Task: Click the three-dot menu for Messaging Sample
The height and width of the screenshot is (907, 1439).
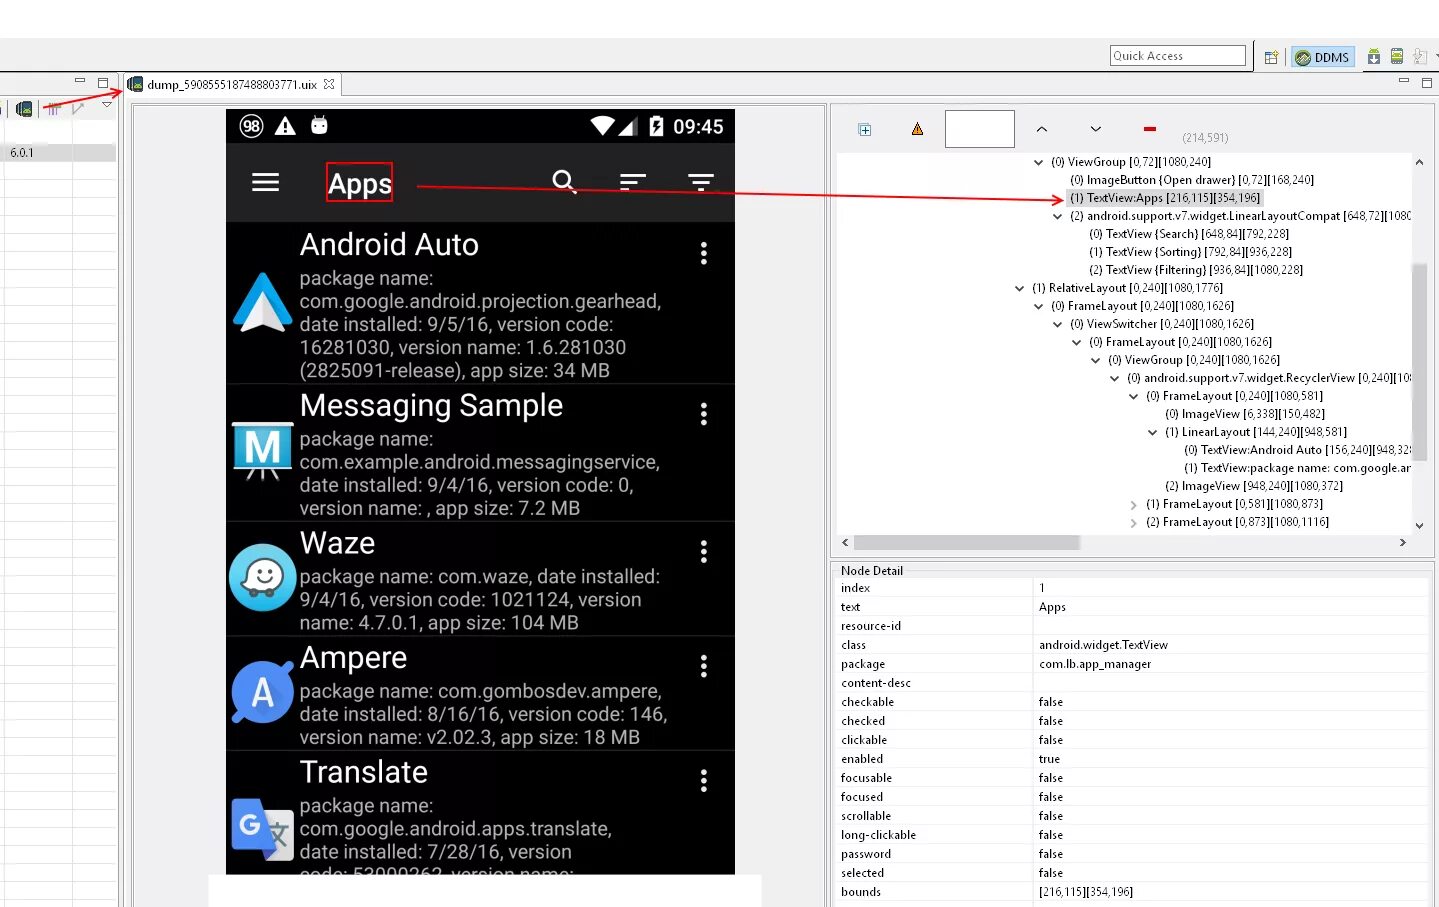Action: 704,414
